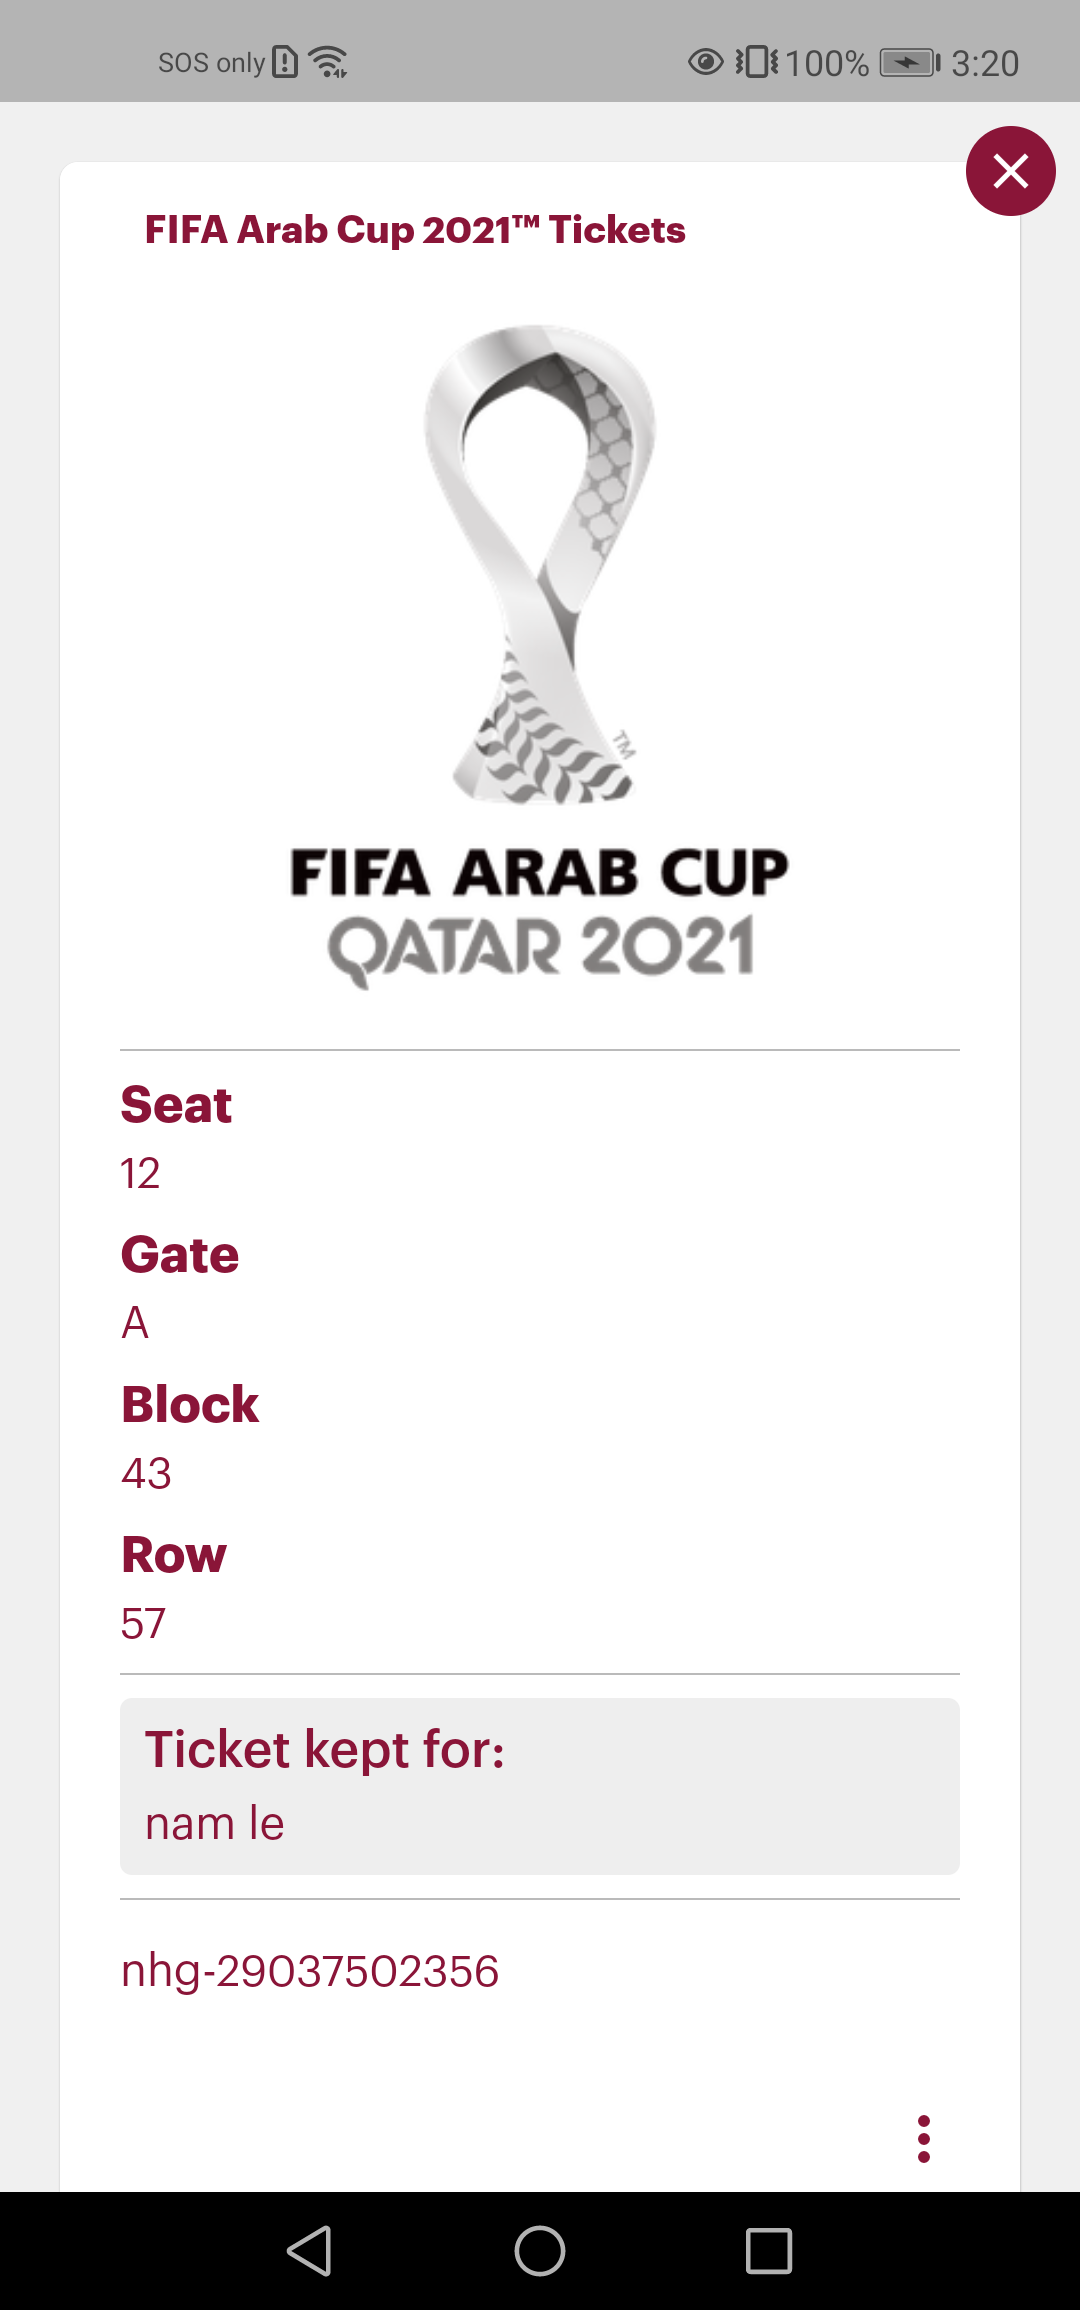Tap the SOS only network indicator
1080x2310 pixels.
click(x=211, y=63)
